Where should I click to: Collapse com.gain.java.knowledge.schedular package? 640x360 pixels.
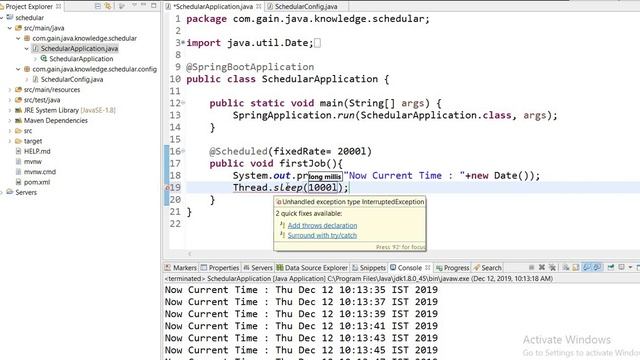(x=18, y=38)
